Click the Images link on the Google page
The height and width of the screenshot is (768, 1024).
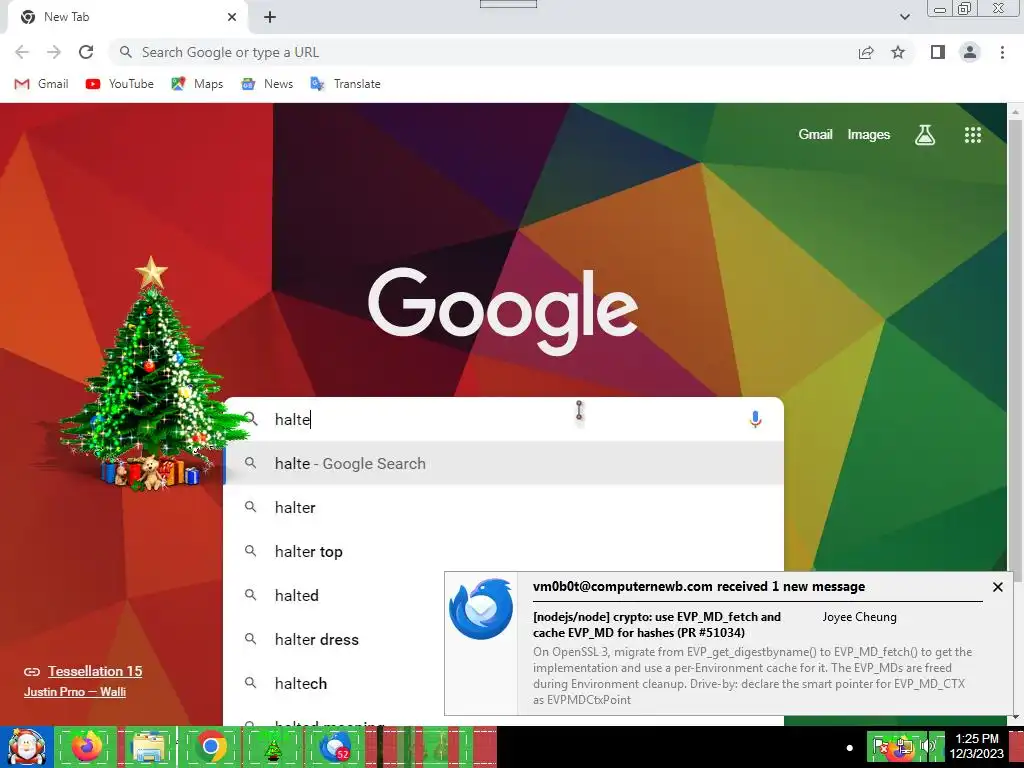click(869, 135)
